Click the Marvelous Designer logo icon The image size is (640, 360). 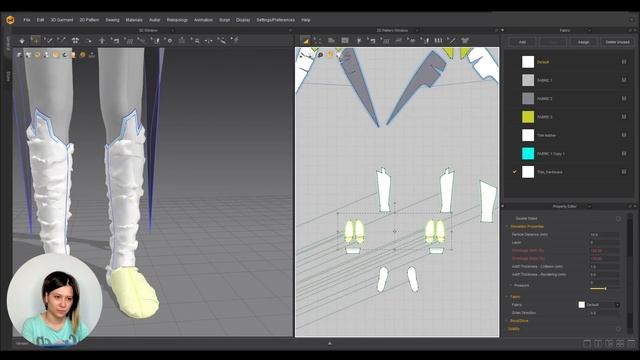click(10, 20)
